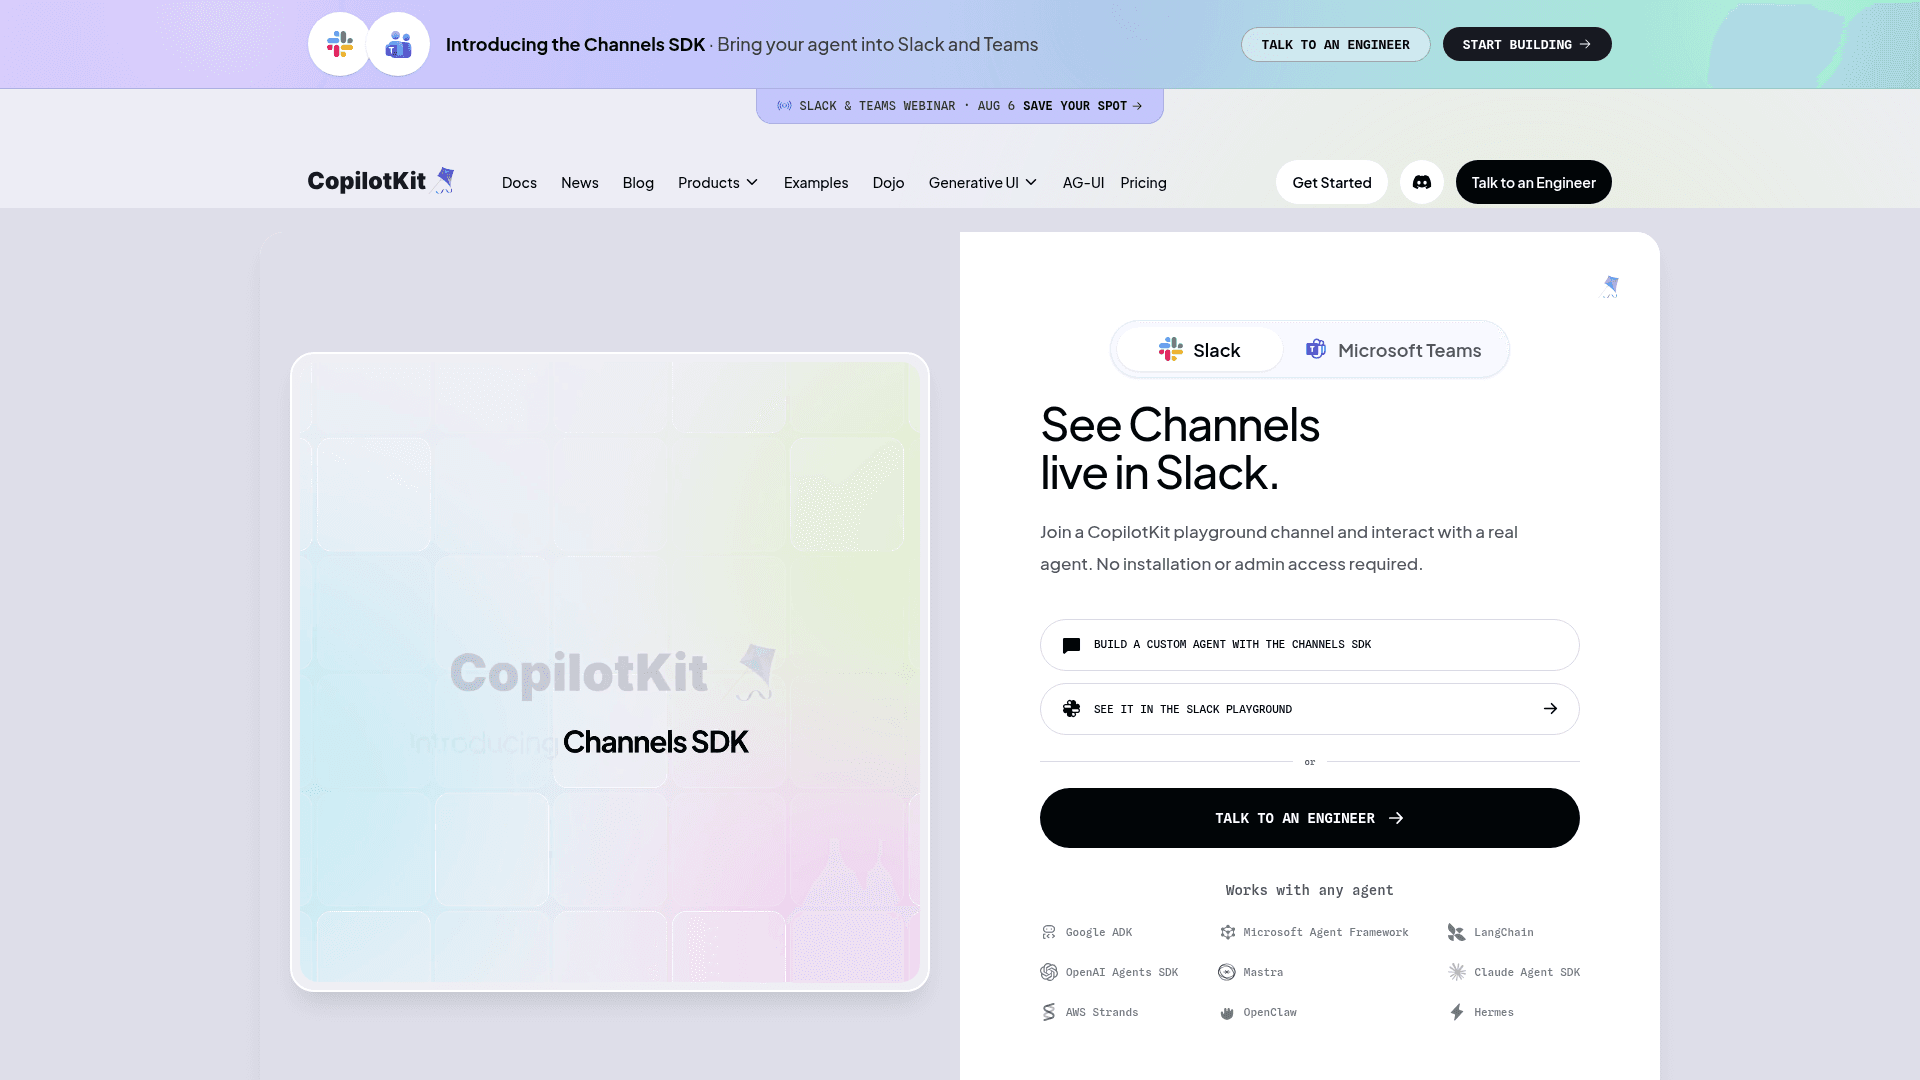Click the CopilotKit wordmark logo
Image resolution: width=1920 pixels, height=1080 pixels.
point(366,181)
